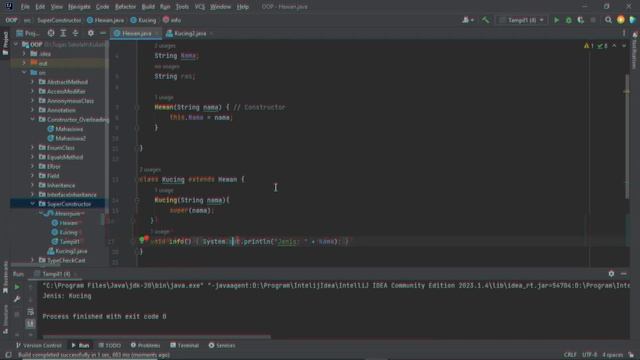Click the wrench icon in Run panel
The height and width of the screenshot is (360, 640).
point(17,299)
